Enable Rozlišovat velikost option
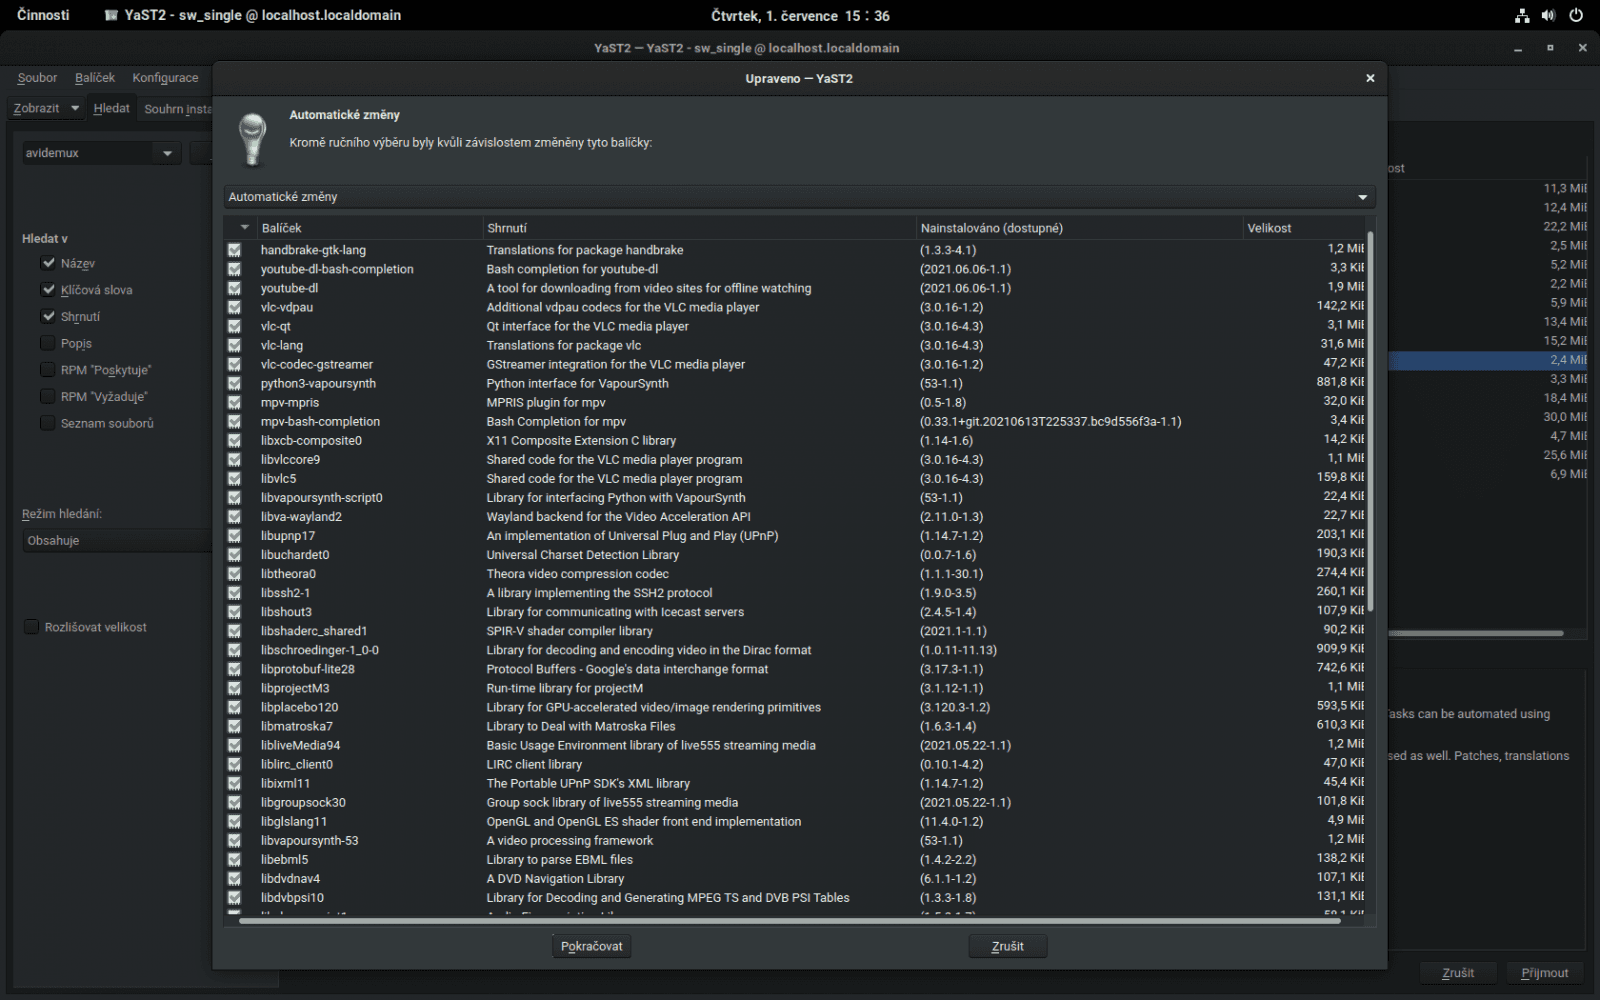The image size is (1600, 1000). [31, 626]
